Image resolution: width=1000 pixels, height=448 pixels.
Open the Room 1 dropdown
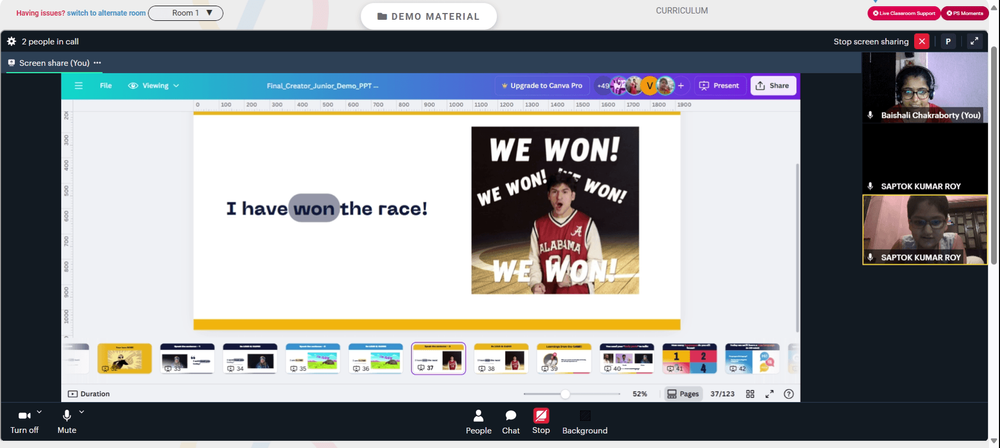click(x=186, y=13)
